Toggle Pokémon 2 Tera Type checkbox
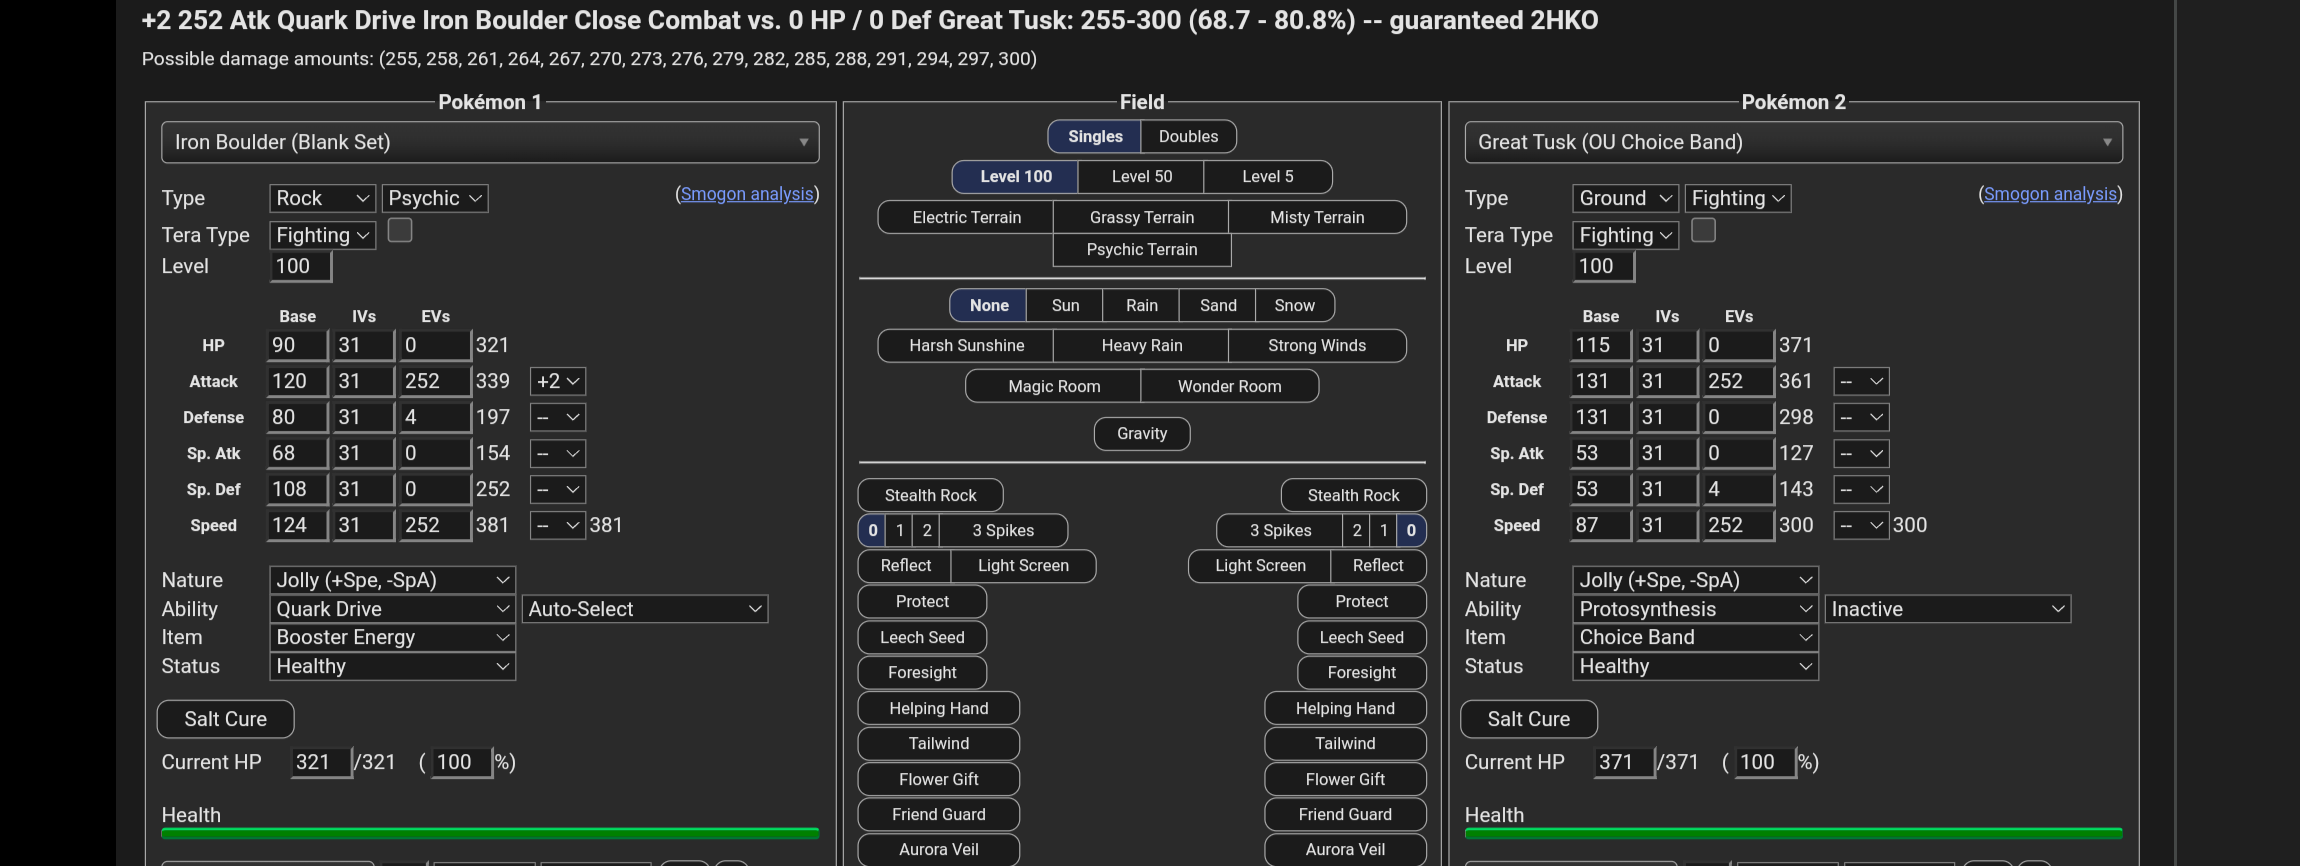Image resolution: width=2300 pixels, height=866 pixels. [1703, 230]
